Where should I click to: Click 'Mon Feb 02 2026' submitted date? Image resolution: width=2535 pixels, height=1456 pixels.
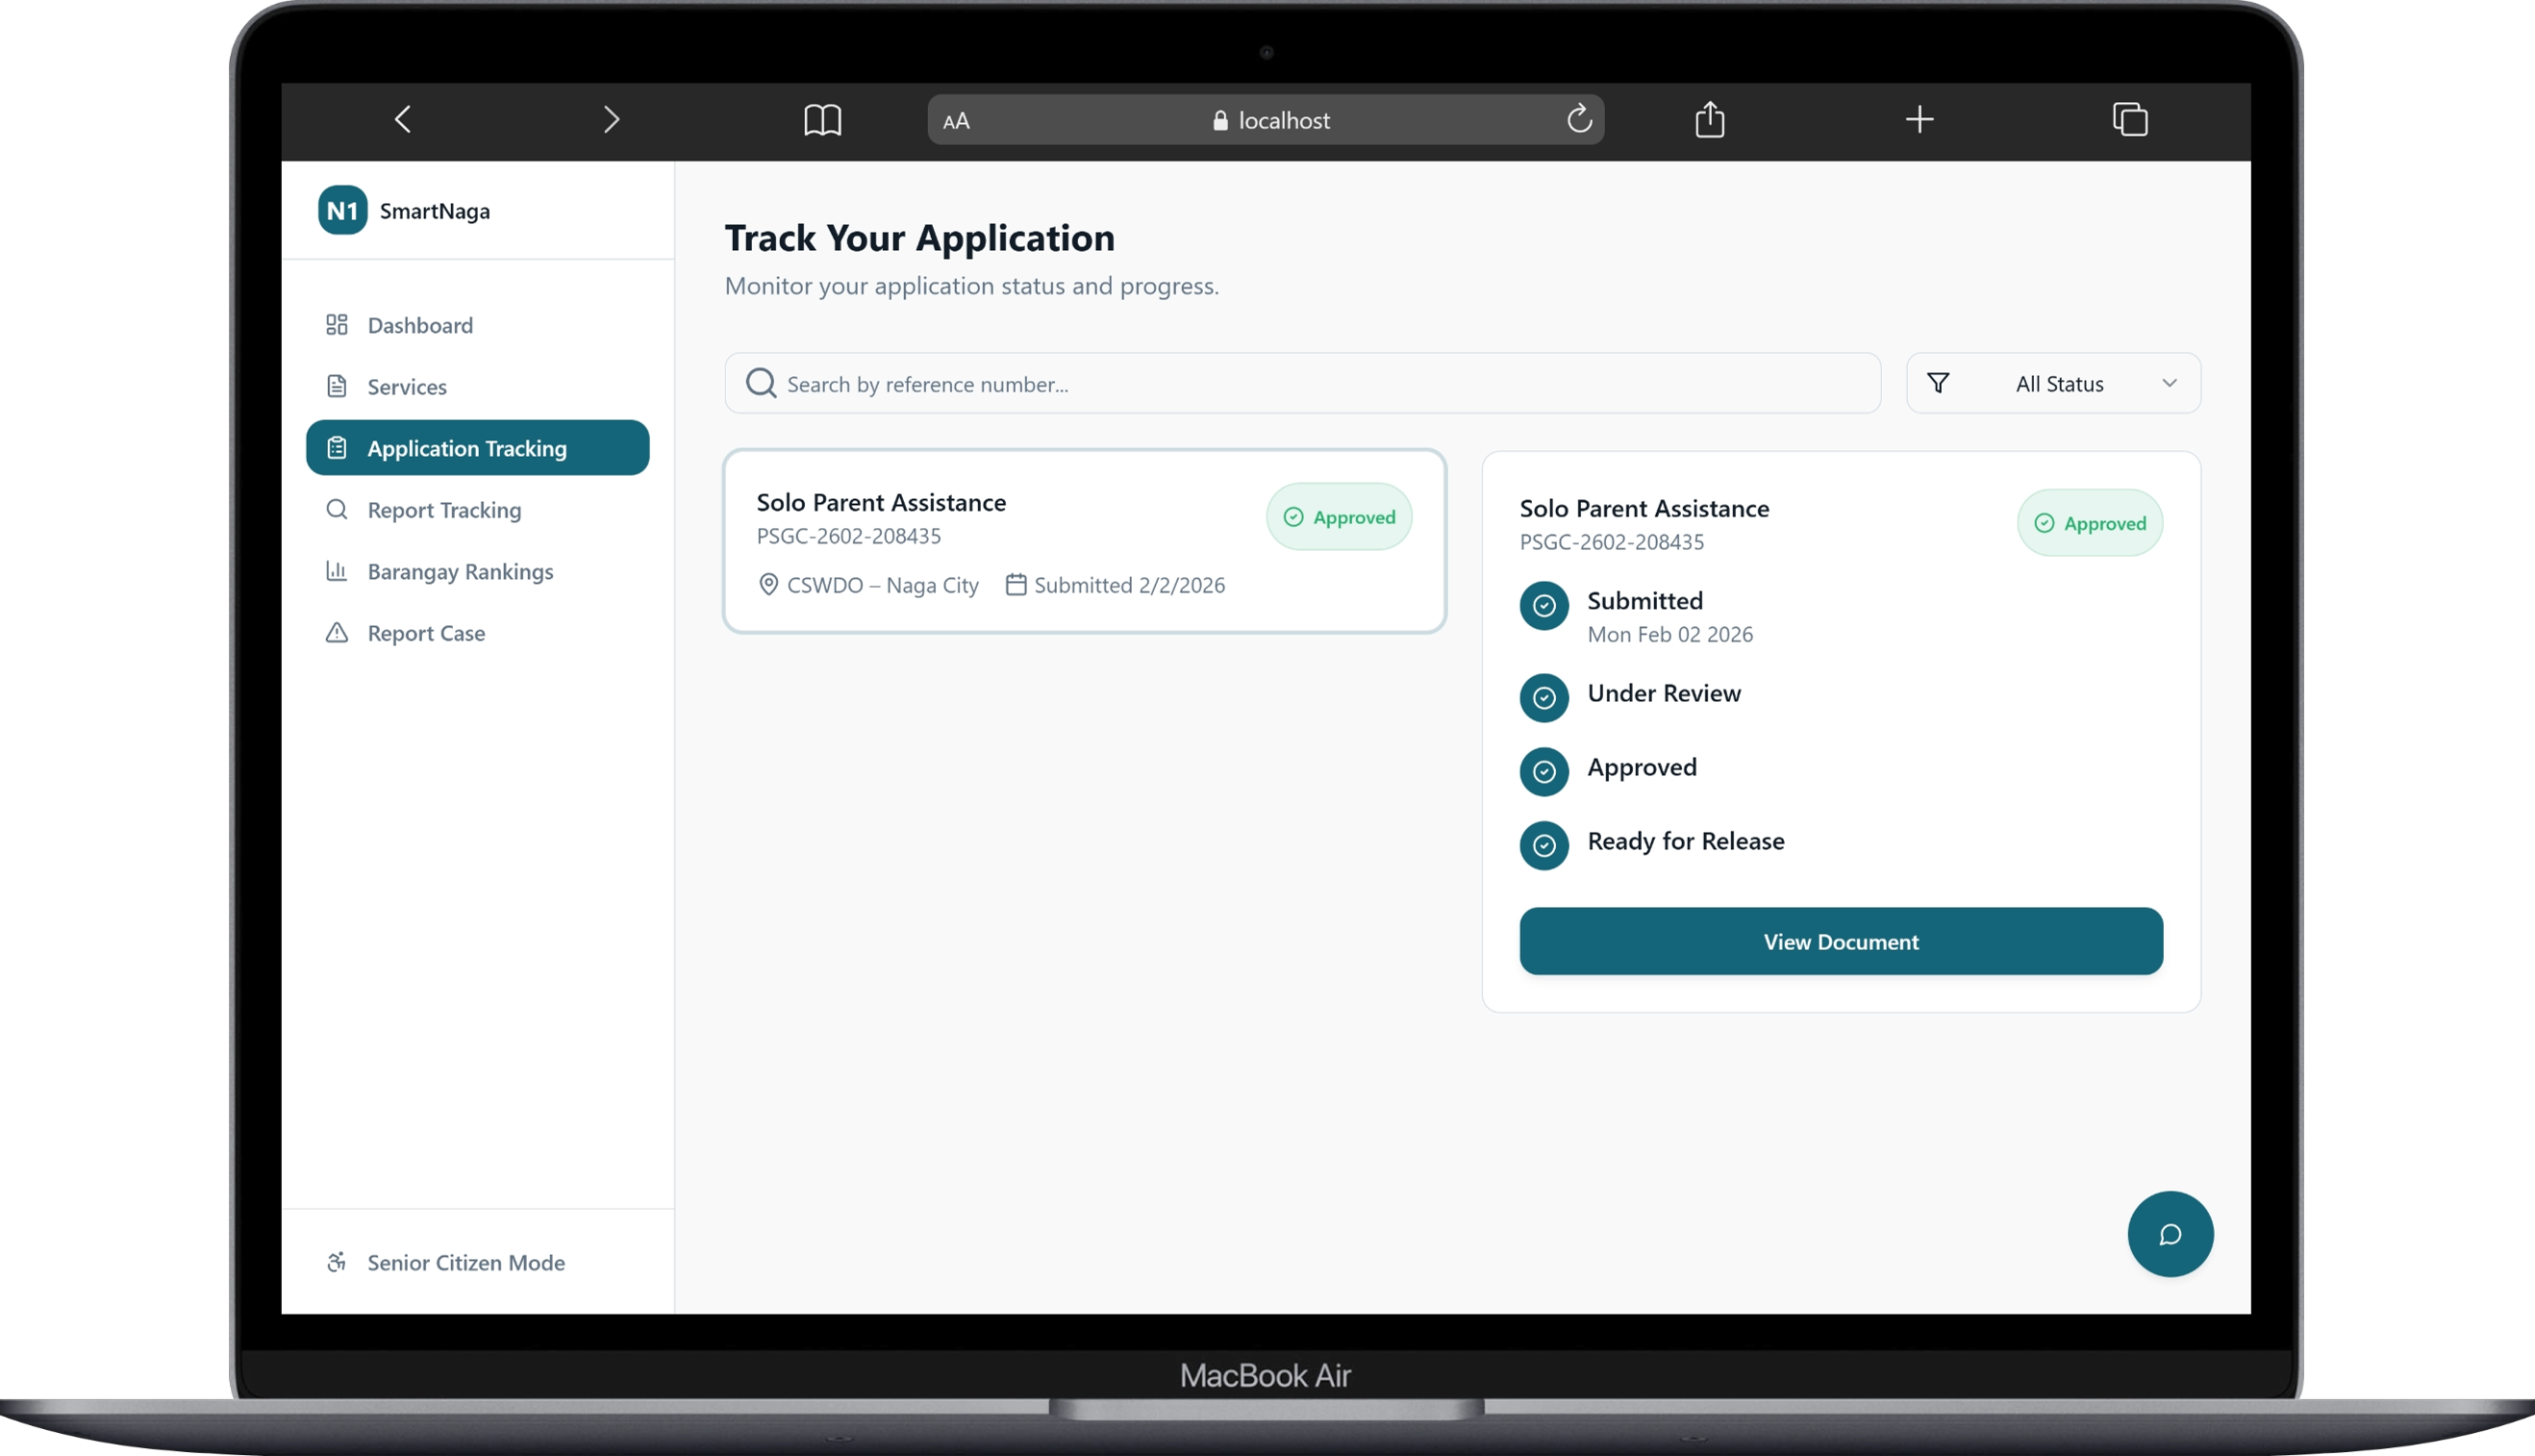click(x=1670, y=634)
